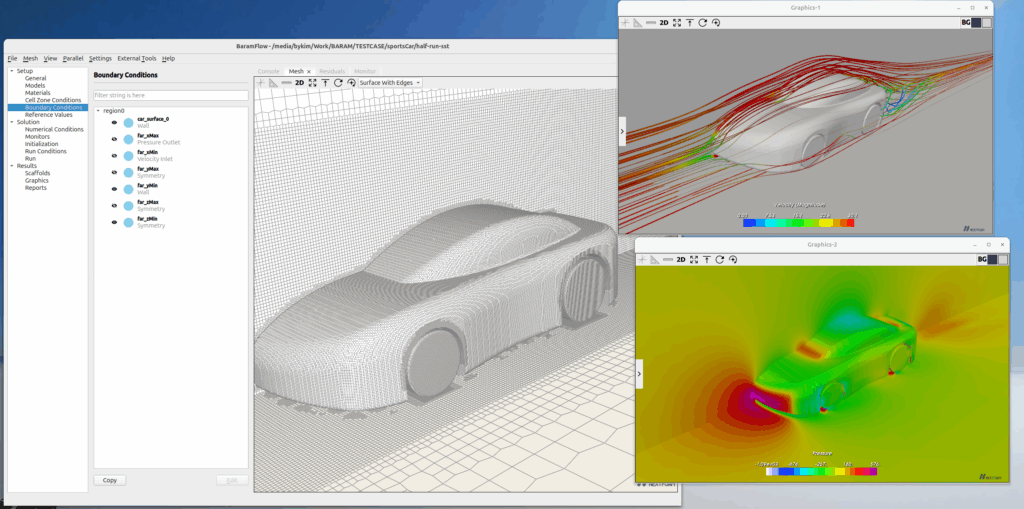1024x509 pixels.
Task: Fit mesh view to window in main toolbar
Action: [x=312, y=83]
